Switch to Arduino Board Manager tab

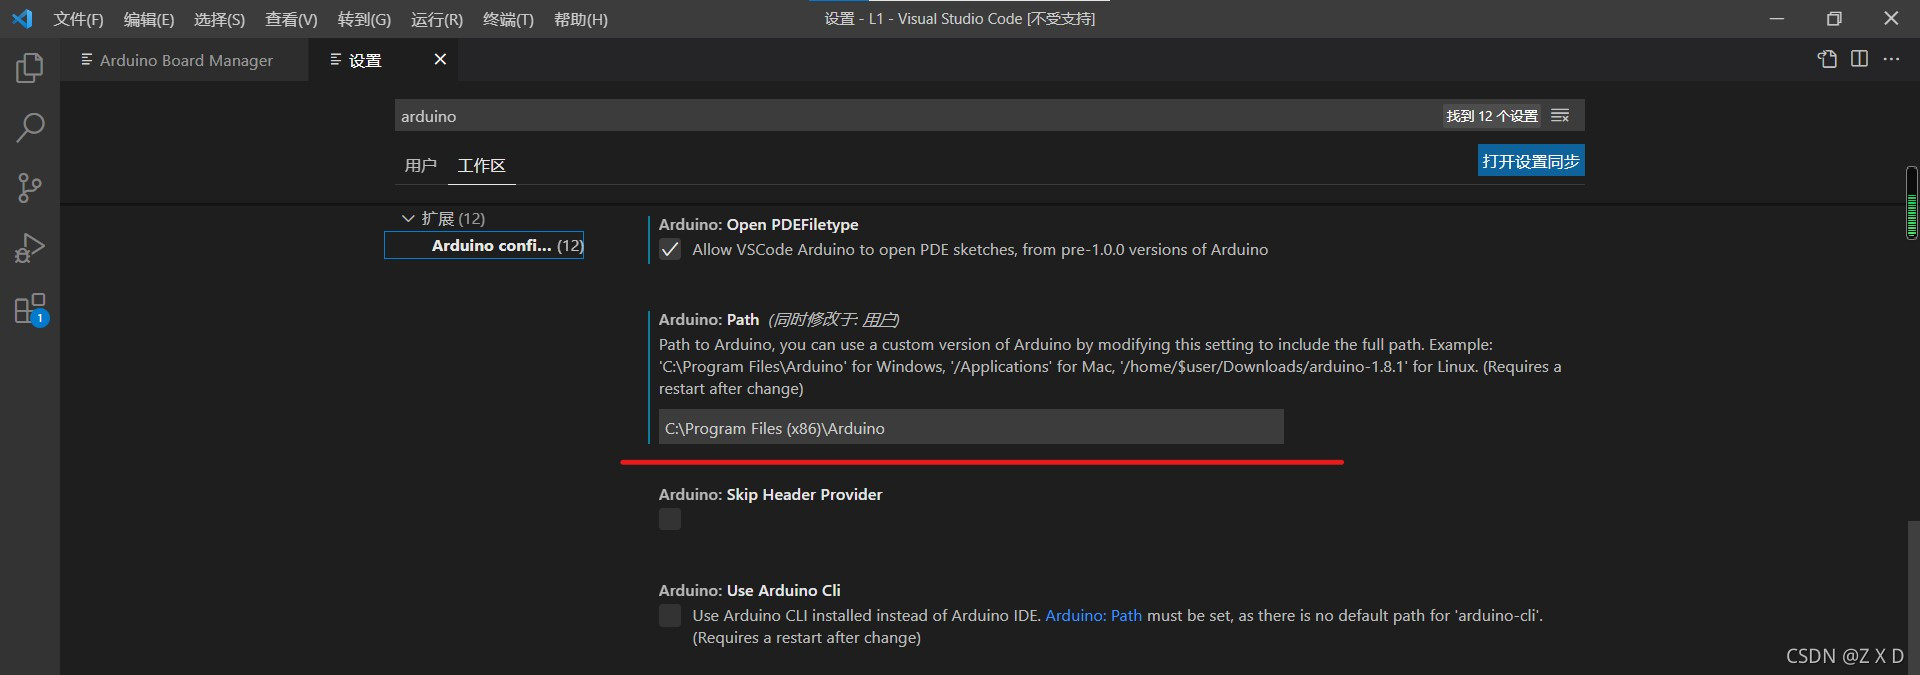point(185,60)
